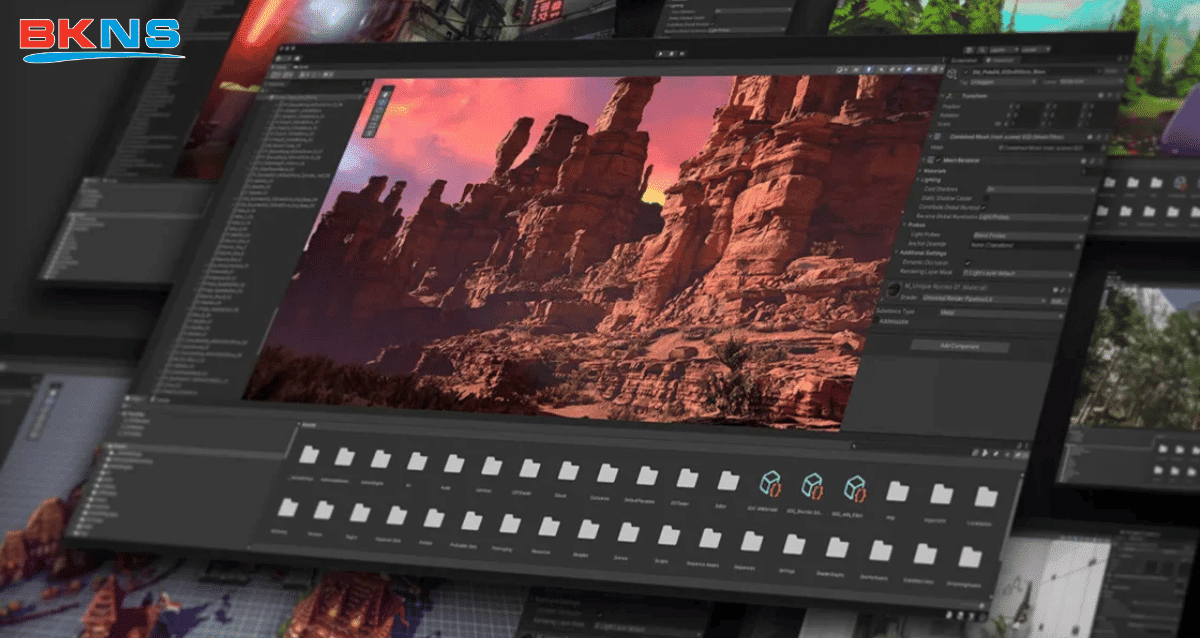Click the BKNS logo

coord(100,37)
